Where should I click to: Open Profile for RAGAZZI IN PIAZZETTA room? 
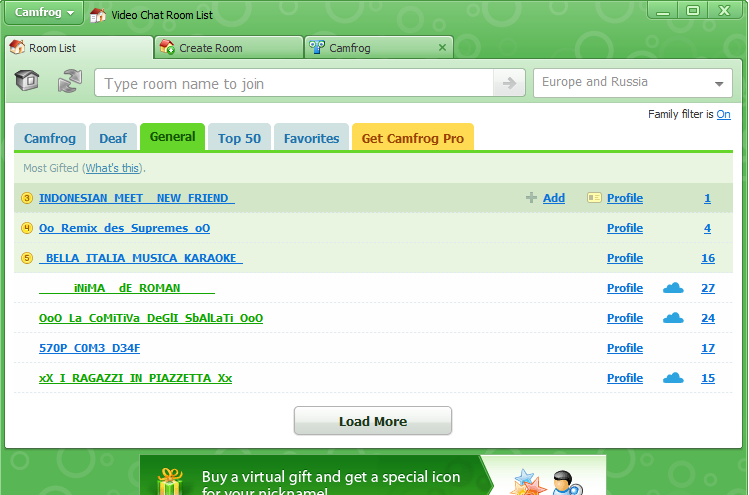point(625,378)
